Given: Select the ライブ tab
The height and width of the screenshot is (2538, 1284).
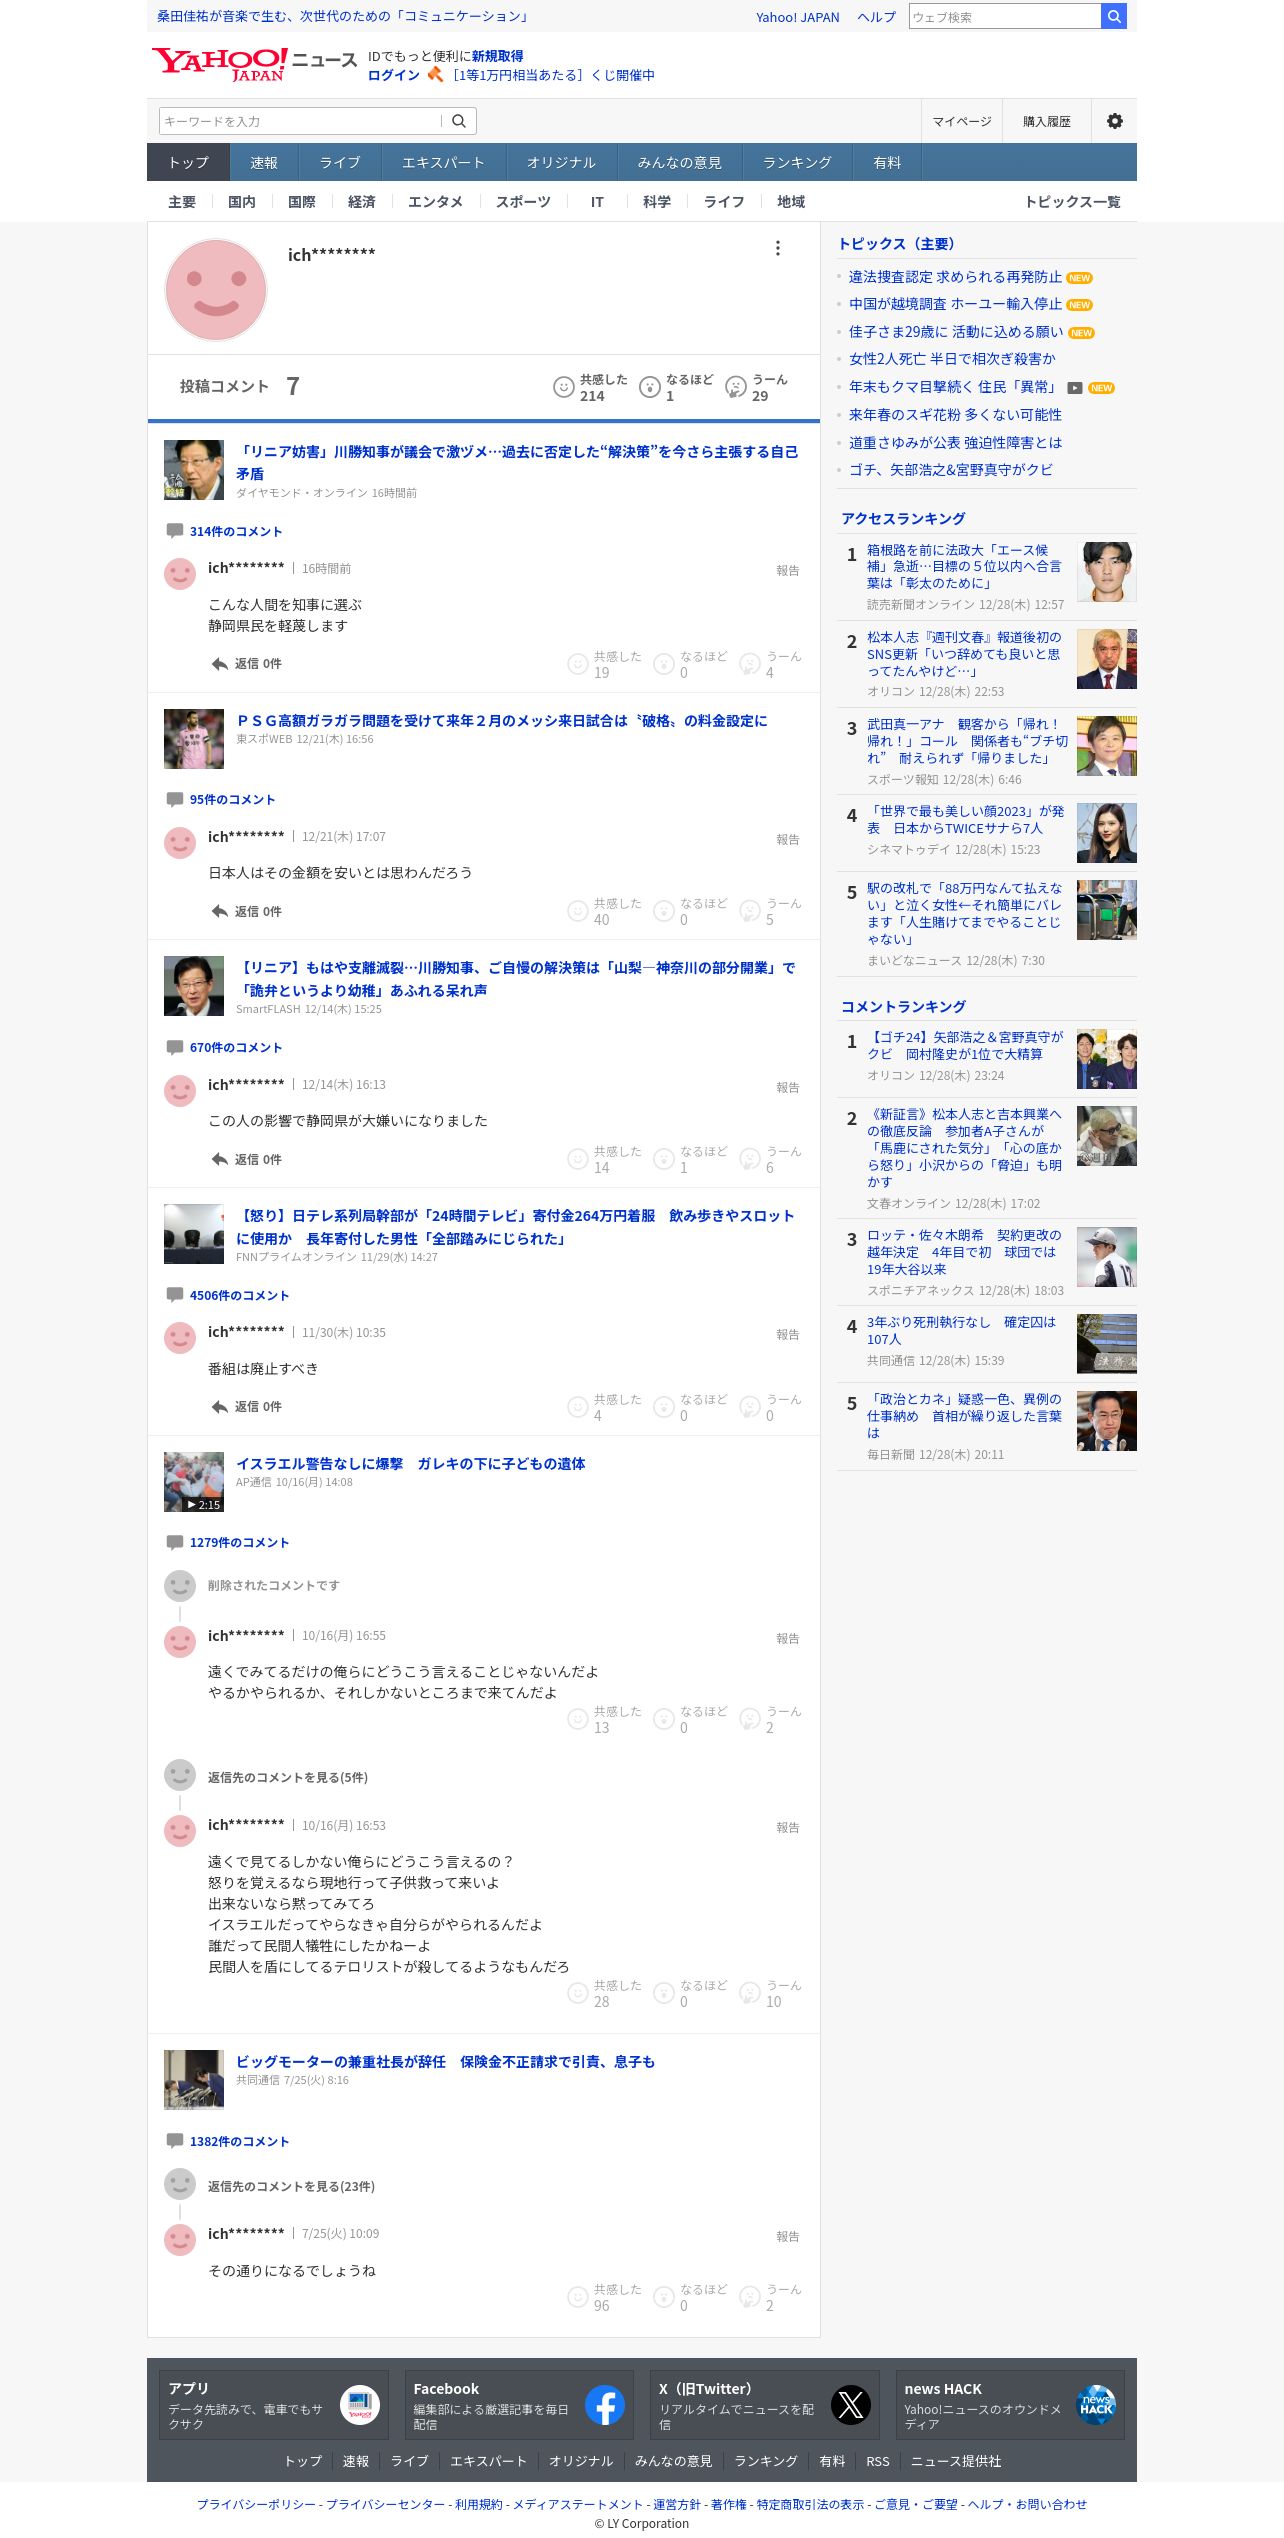Looking at the screenshot, I should tap(340, 162).
